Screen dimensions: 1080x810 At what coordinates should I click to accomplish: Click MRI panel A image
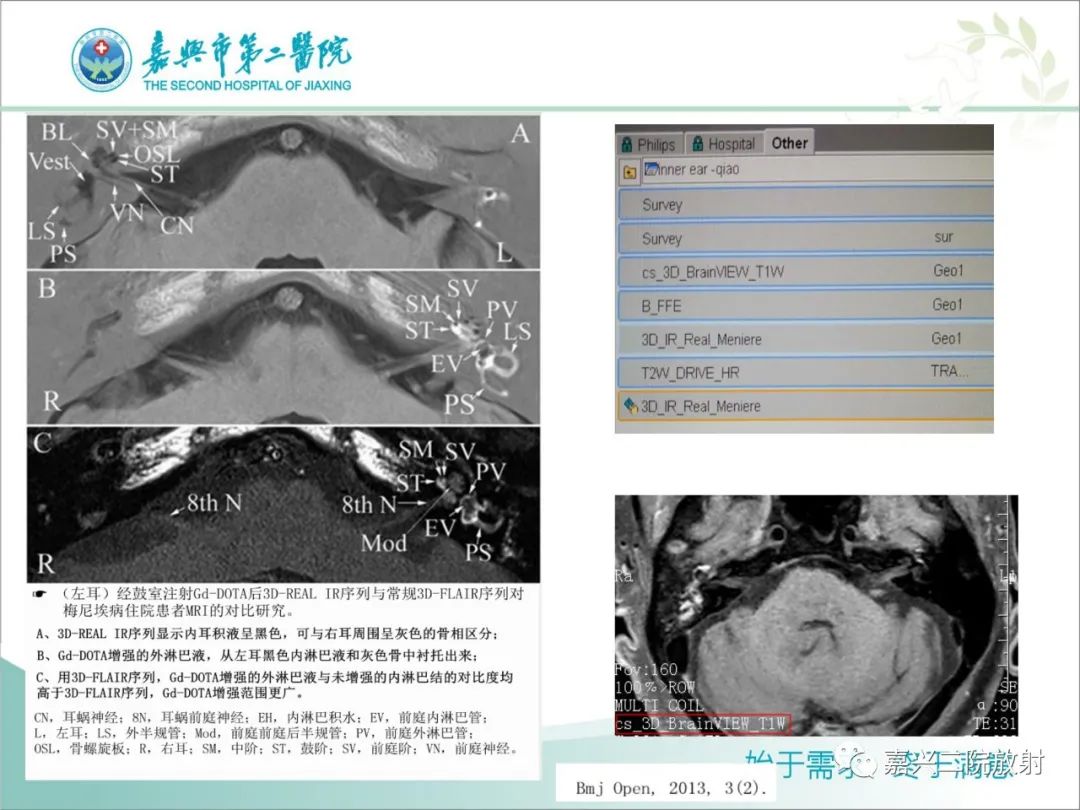283,191
